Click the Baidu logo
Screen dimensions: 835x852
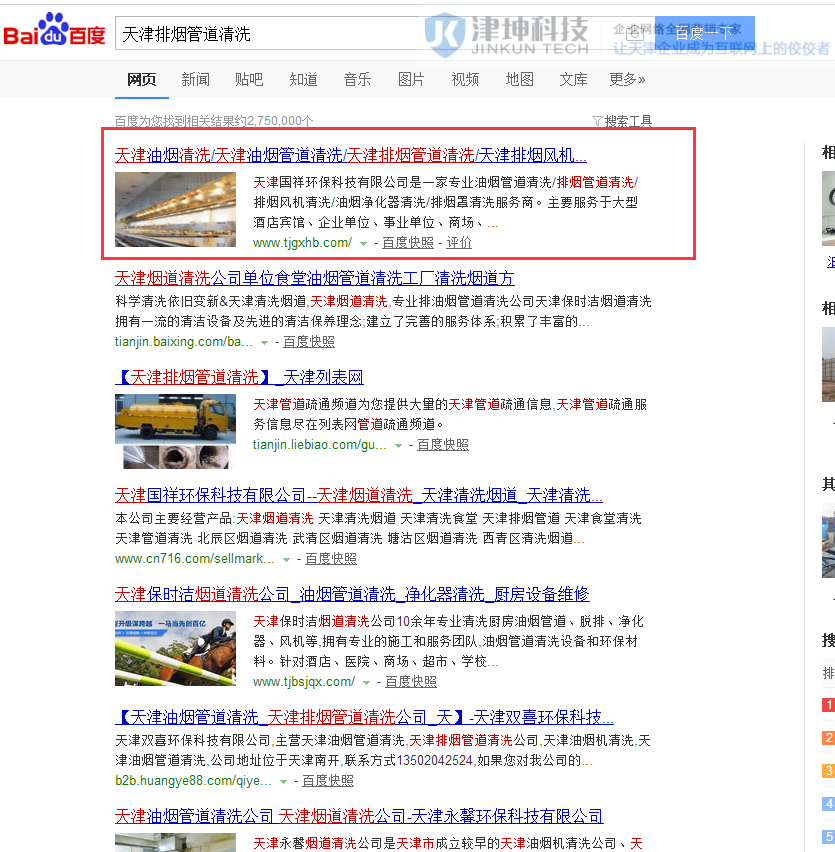click(x=54, y=30)
